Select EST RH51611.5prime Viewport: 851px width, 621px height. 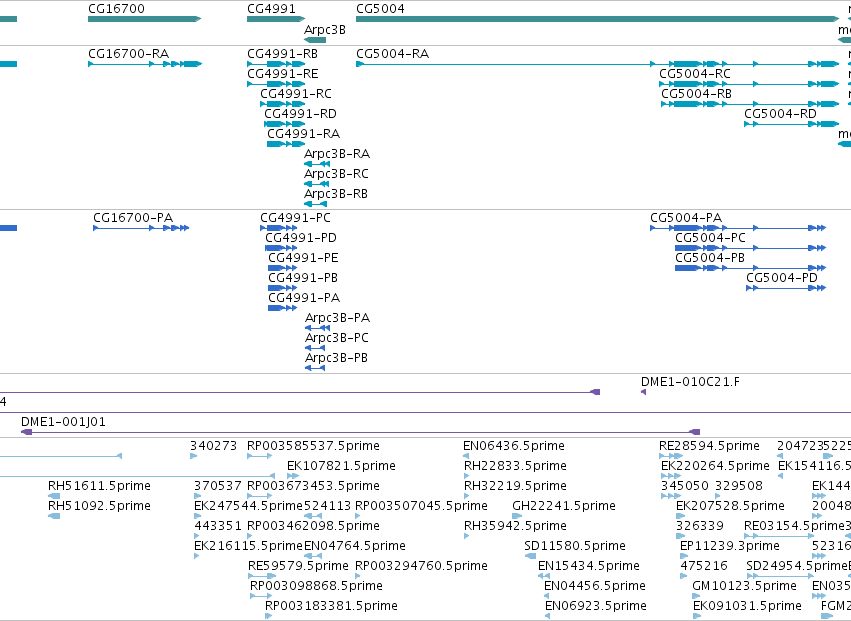[99, 486]
